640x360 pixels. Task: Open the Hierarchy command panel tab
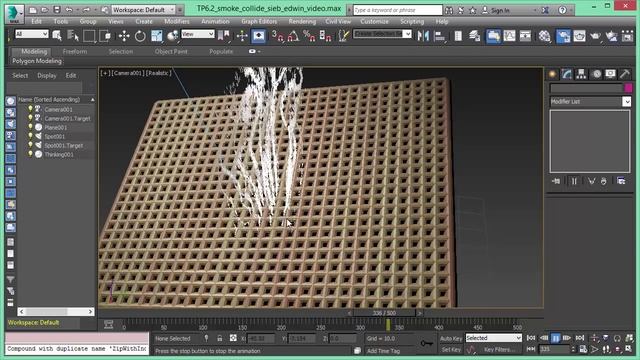tap(581, 74)
